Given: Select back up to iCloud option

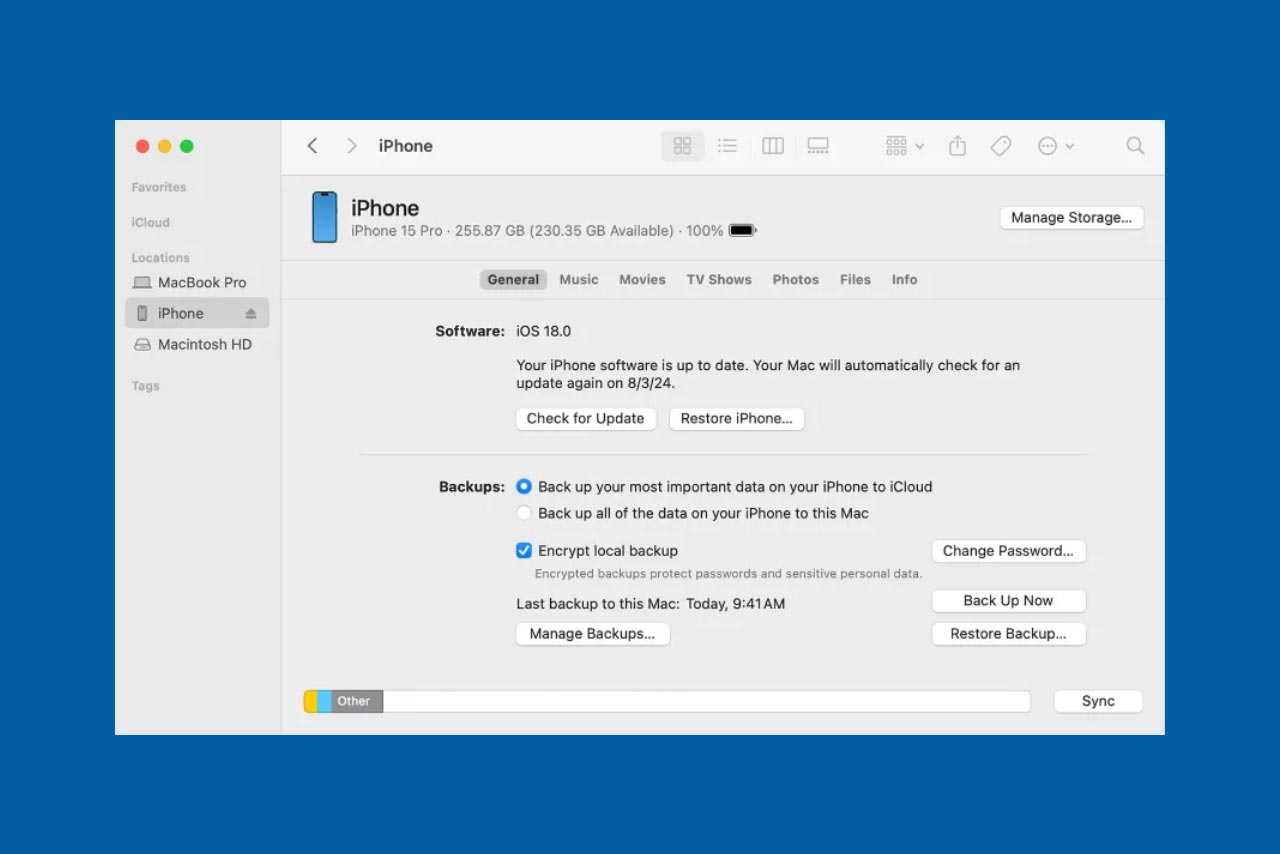Looking at the screenshot, I should 524,487.
